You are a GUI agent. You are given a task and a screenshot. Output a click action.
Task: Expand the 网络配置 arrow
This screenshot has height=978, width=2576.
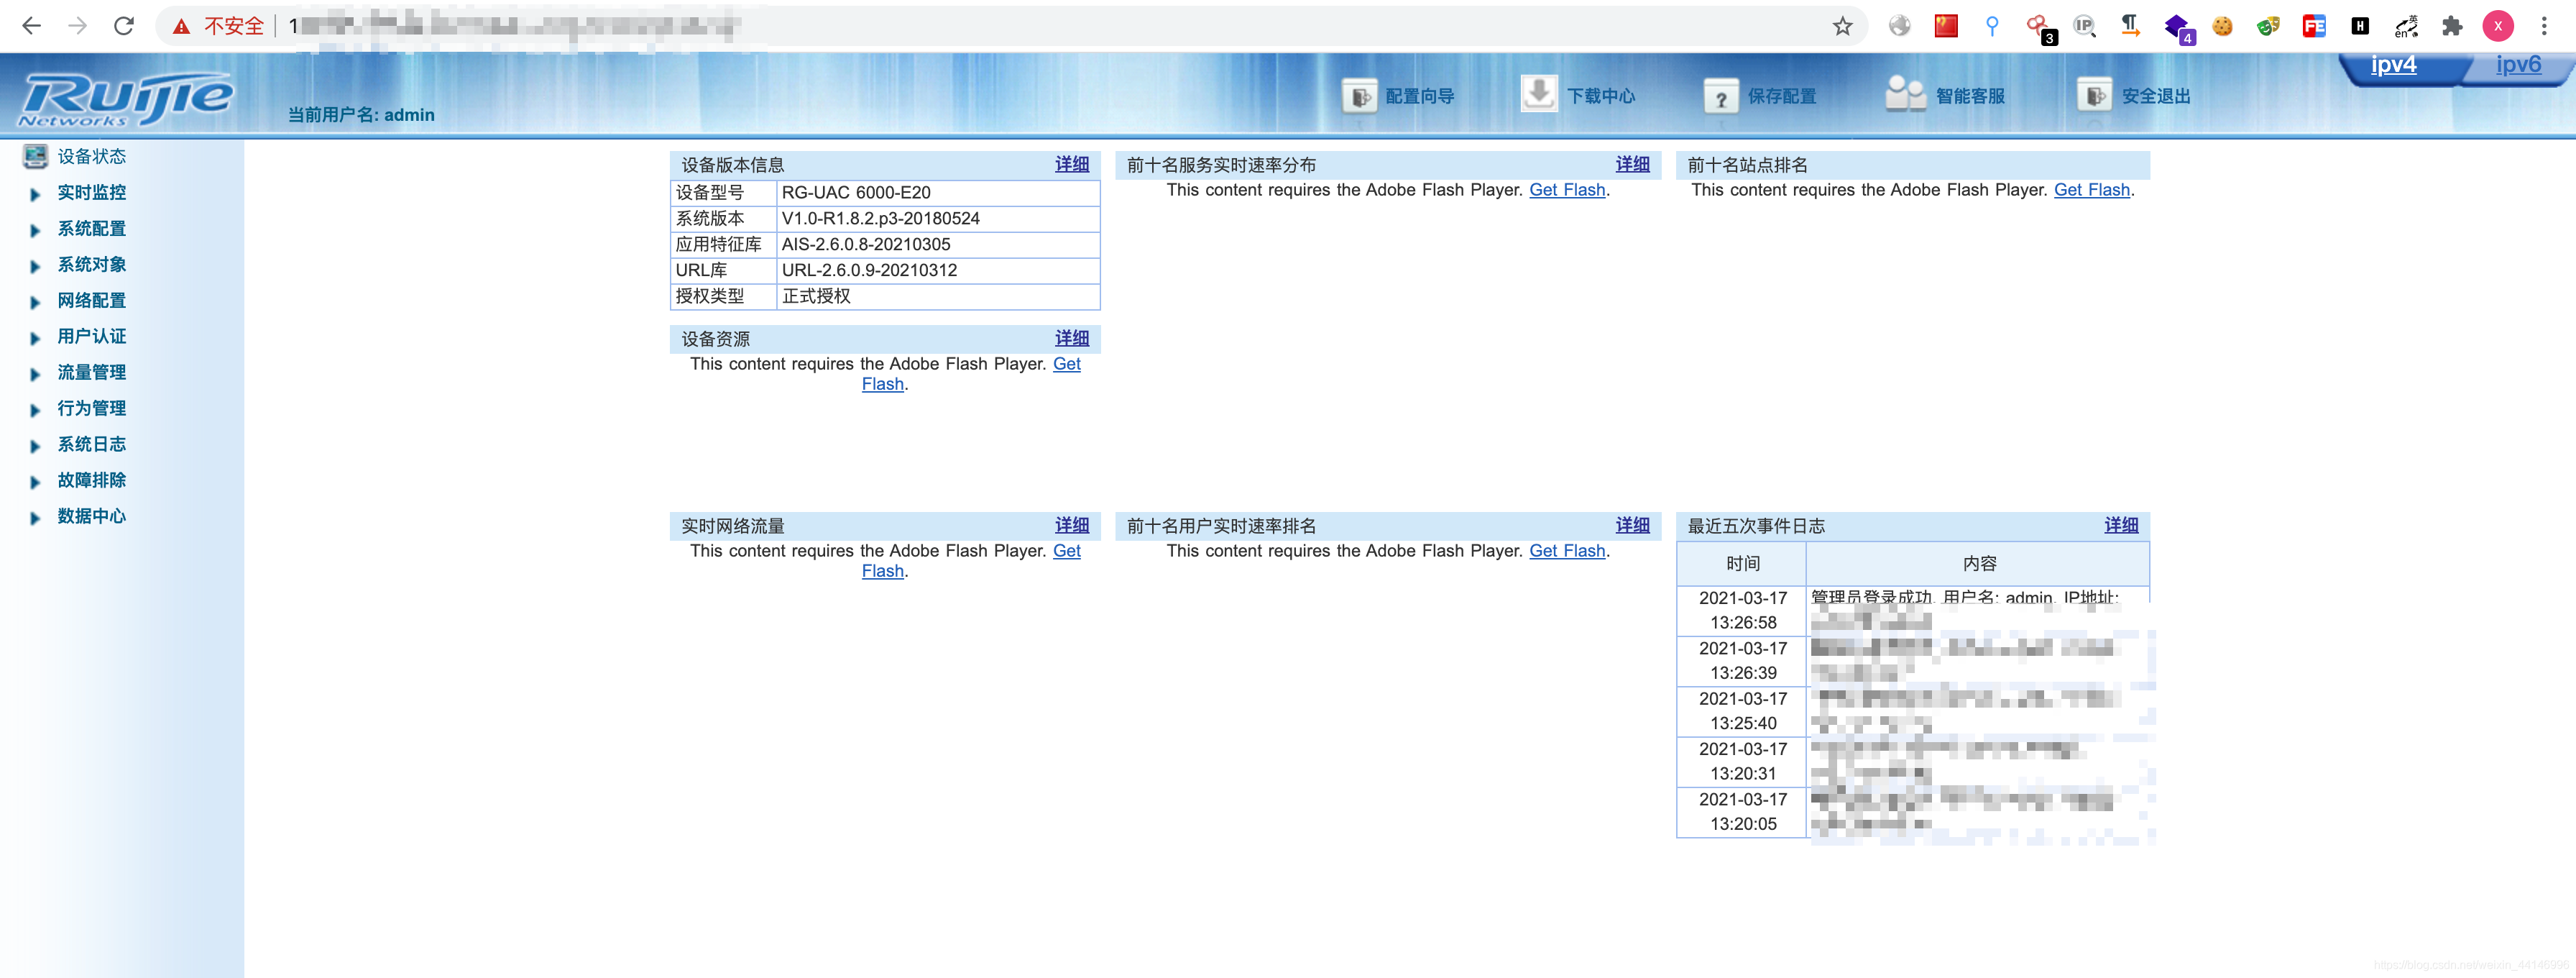[35, 302]
